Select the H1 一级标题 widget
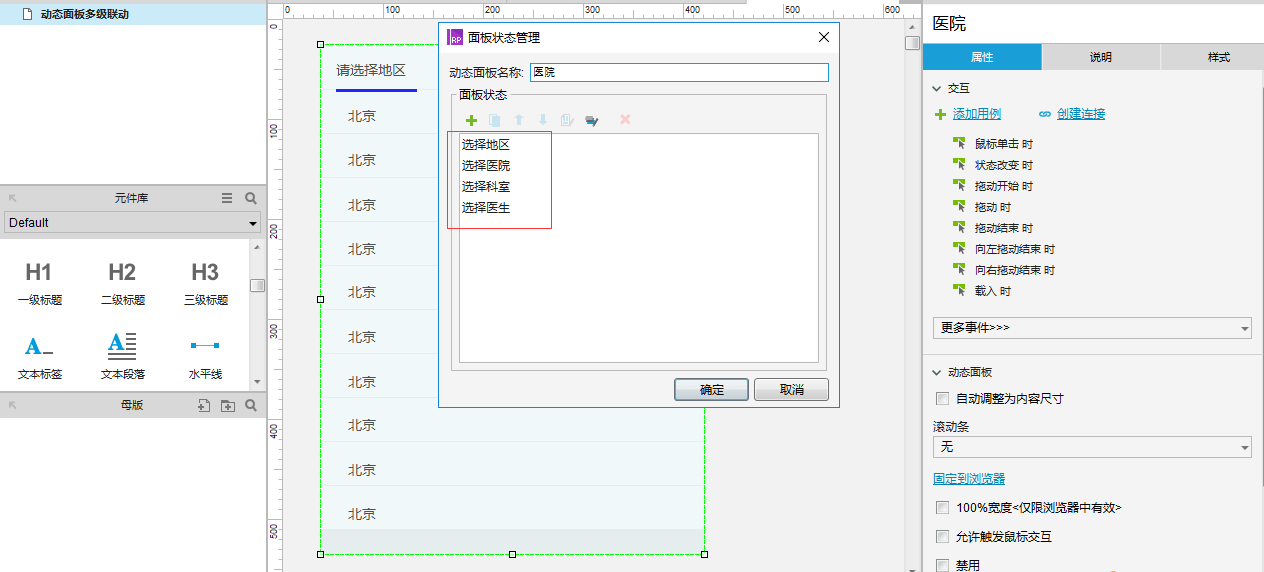This screenshot has height=572, width=1264. 39,282
